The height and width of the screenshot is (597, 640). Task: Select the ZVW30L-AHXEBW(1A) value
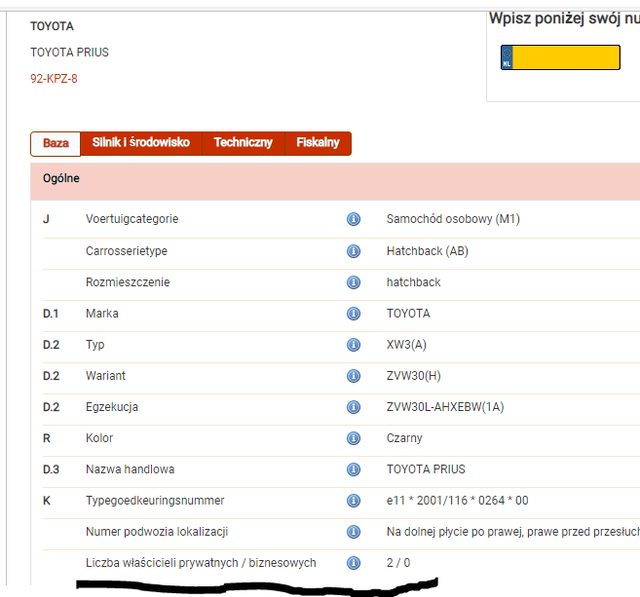click(x=445, y=407)
